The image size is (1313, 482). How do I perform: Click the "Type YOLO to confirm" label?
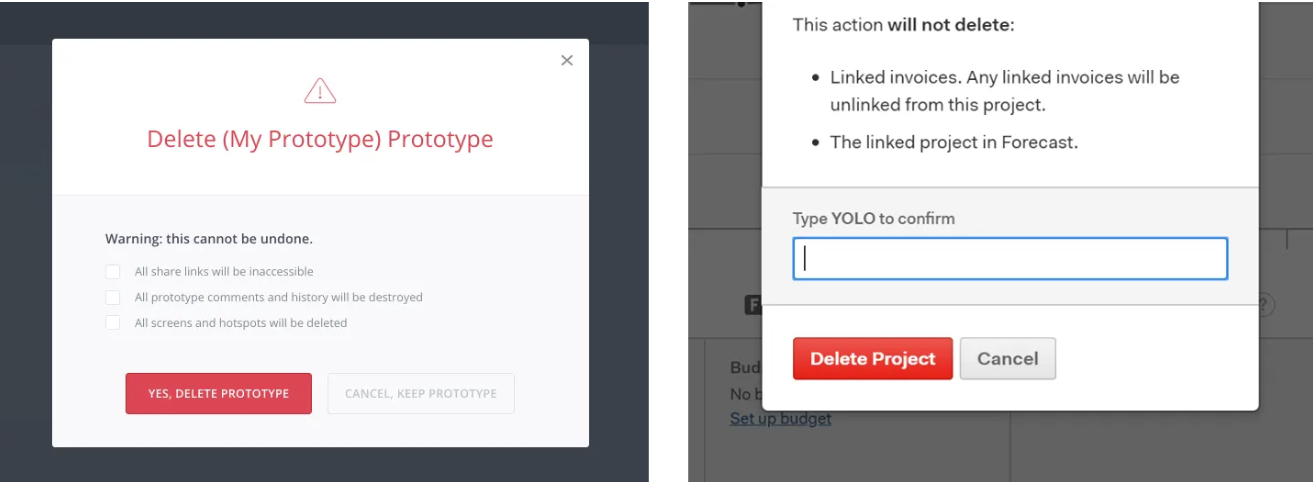coord(873,218)
